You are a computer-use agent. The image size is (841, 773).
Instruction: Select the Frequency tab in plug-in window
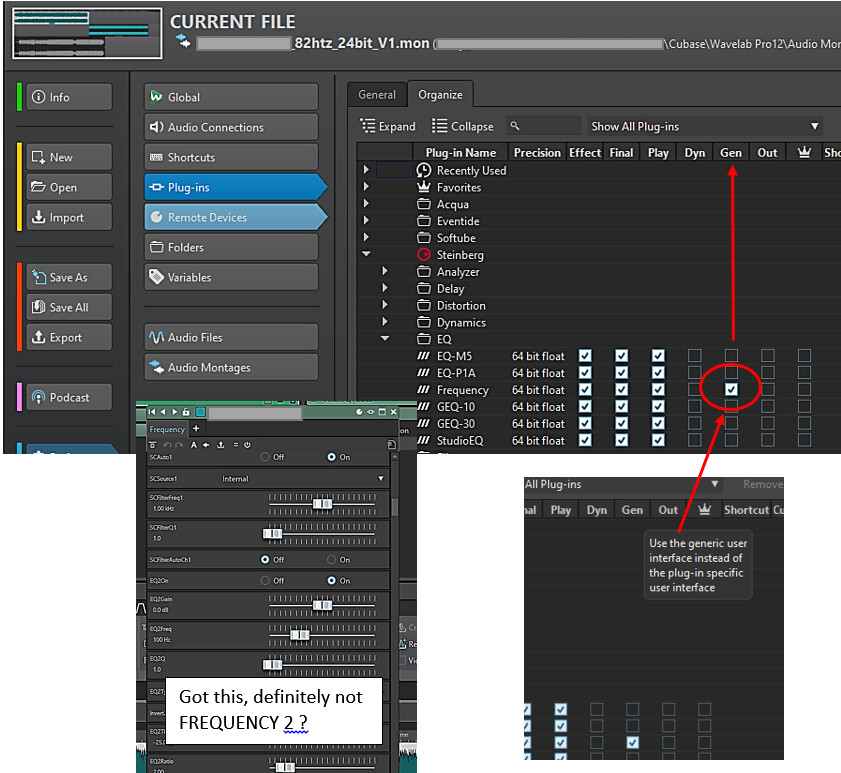(167, 429)
